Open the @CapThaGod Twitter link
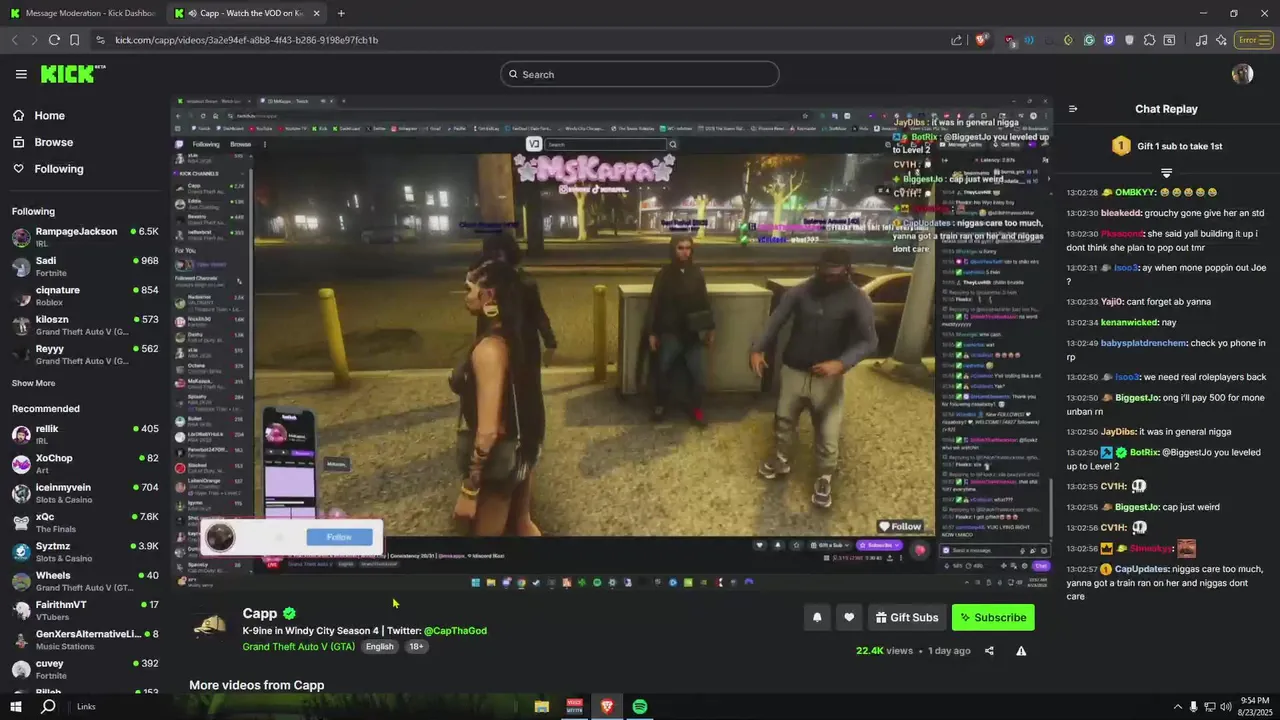The image size is (1280, 720). 455,631
